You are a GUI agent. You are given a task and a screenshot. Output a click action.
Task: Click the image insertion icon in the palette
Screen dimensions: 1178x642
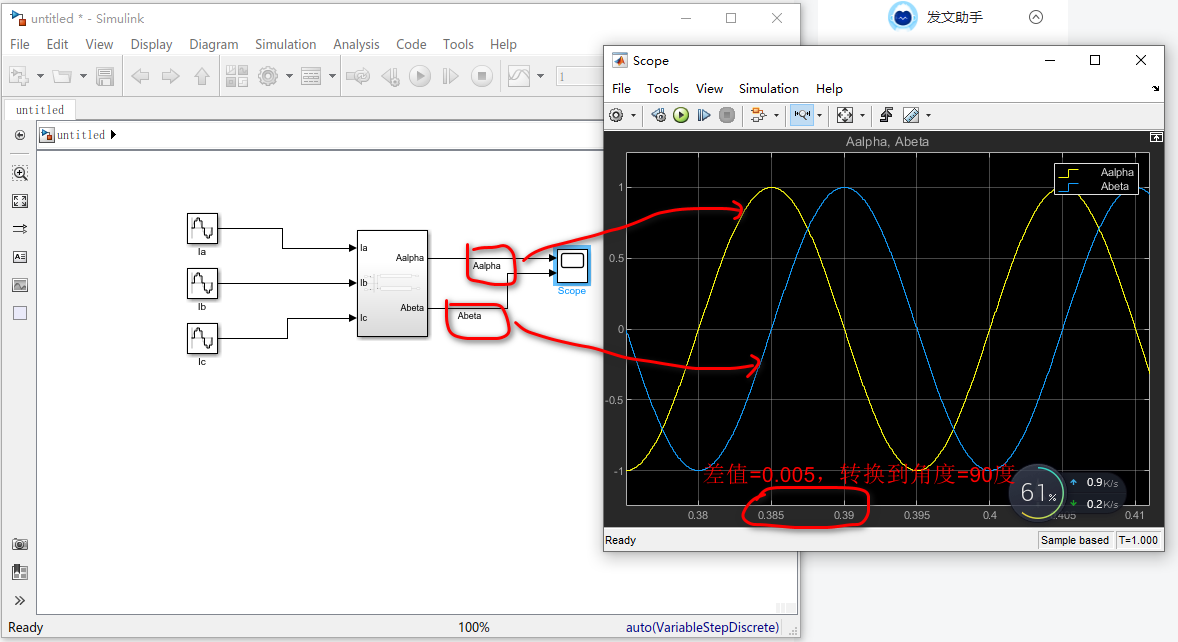coord(20,285)
